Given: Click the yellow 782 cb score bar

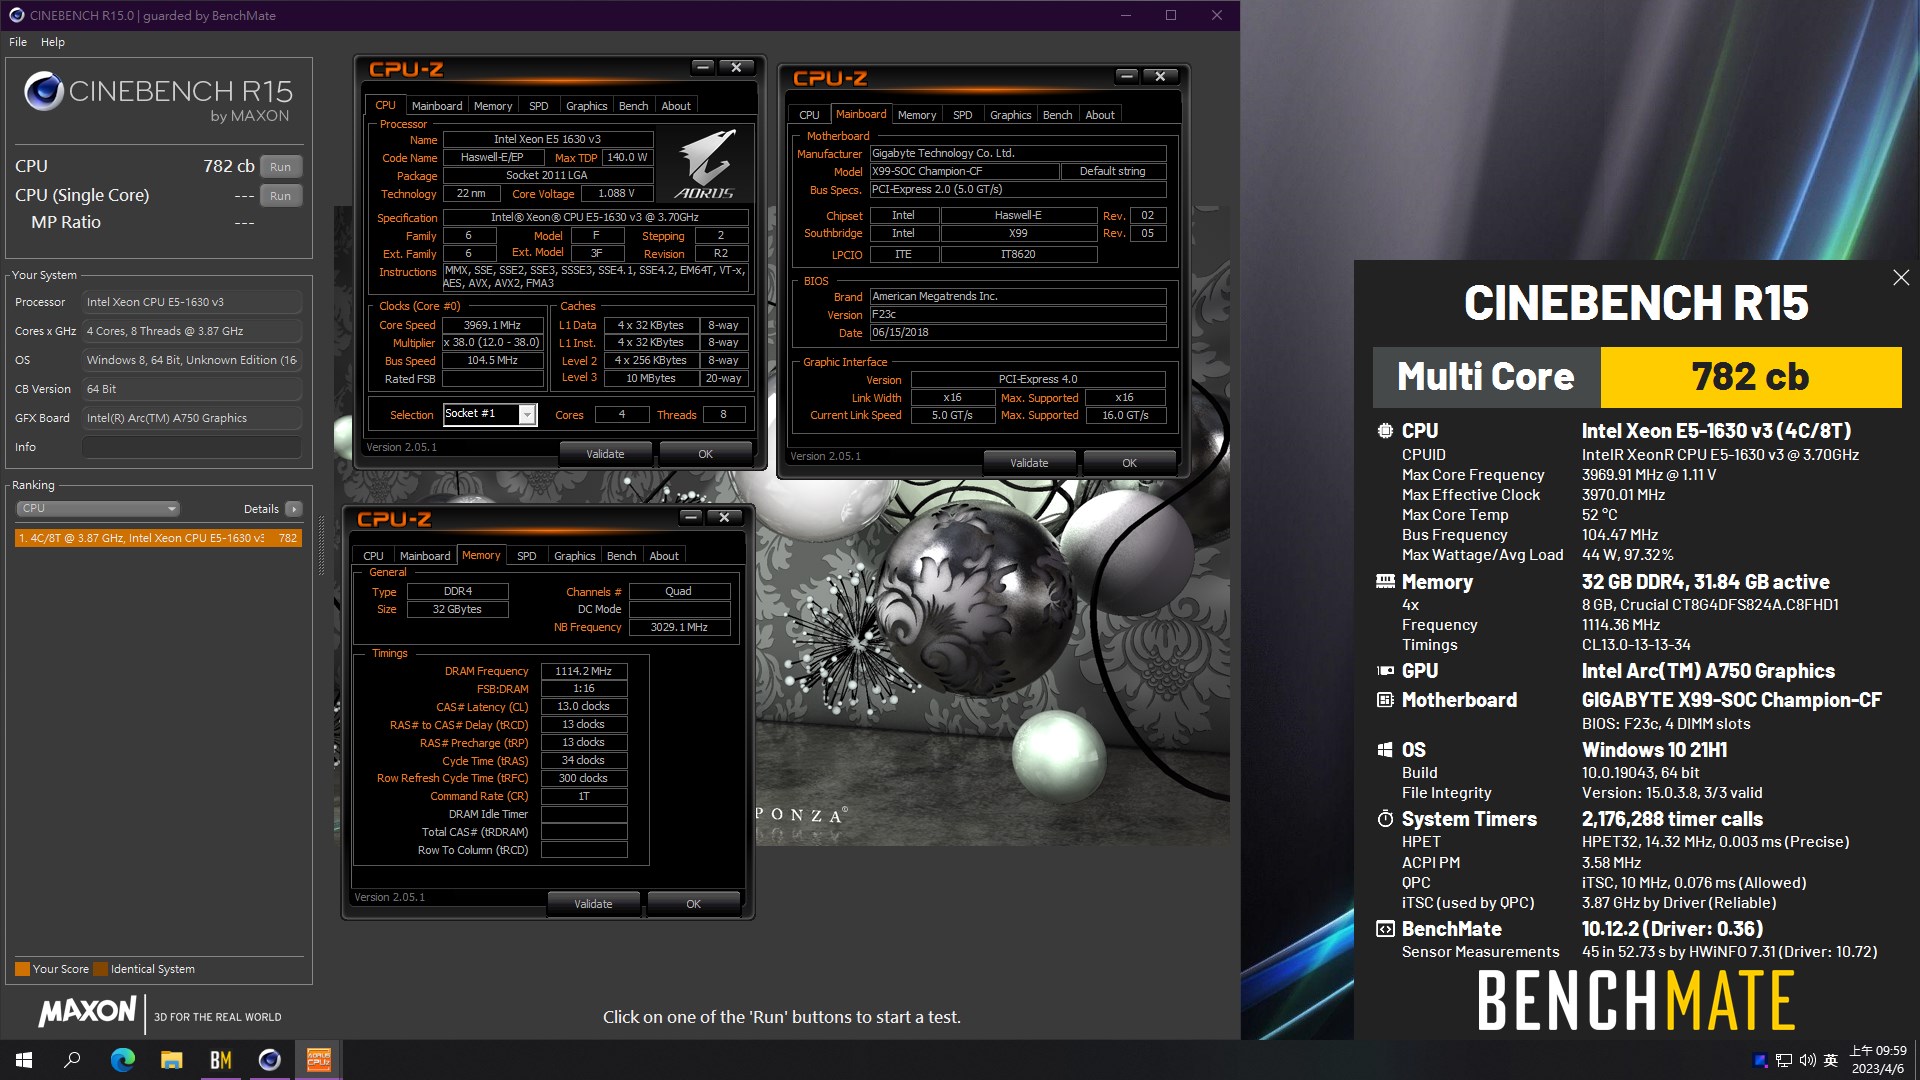Looking at the screenshot, I should click(1750, 377).
